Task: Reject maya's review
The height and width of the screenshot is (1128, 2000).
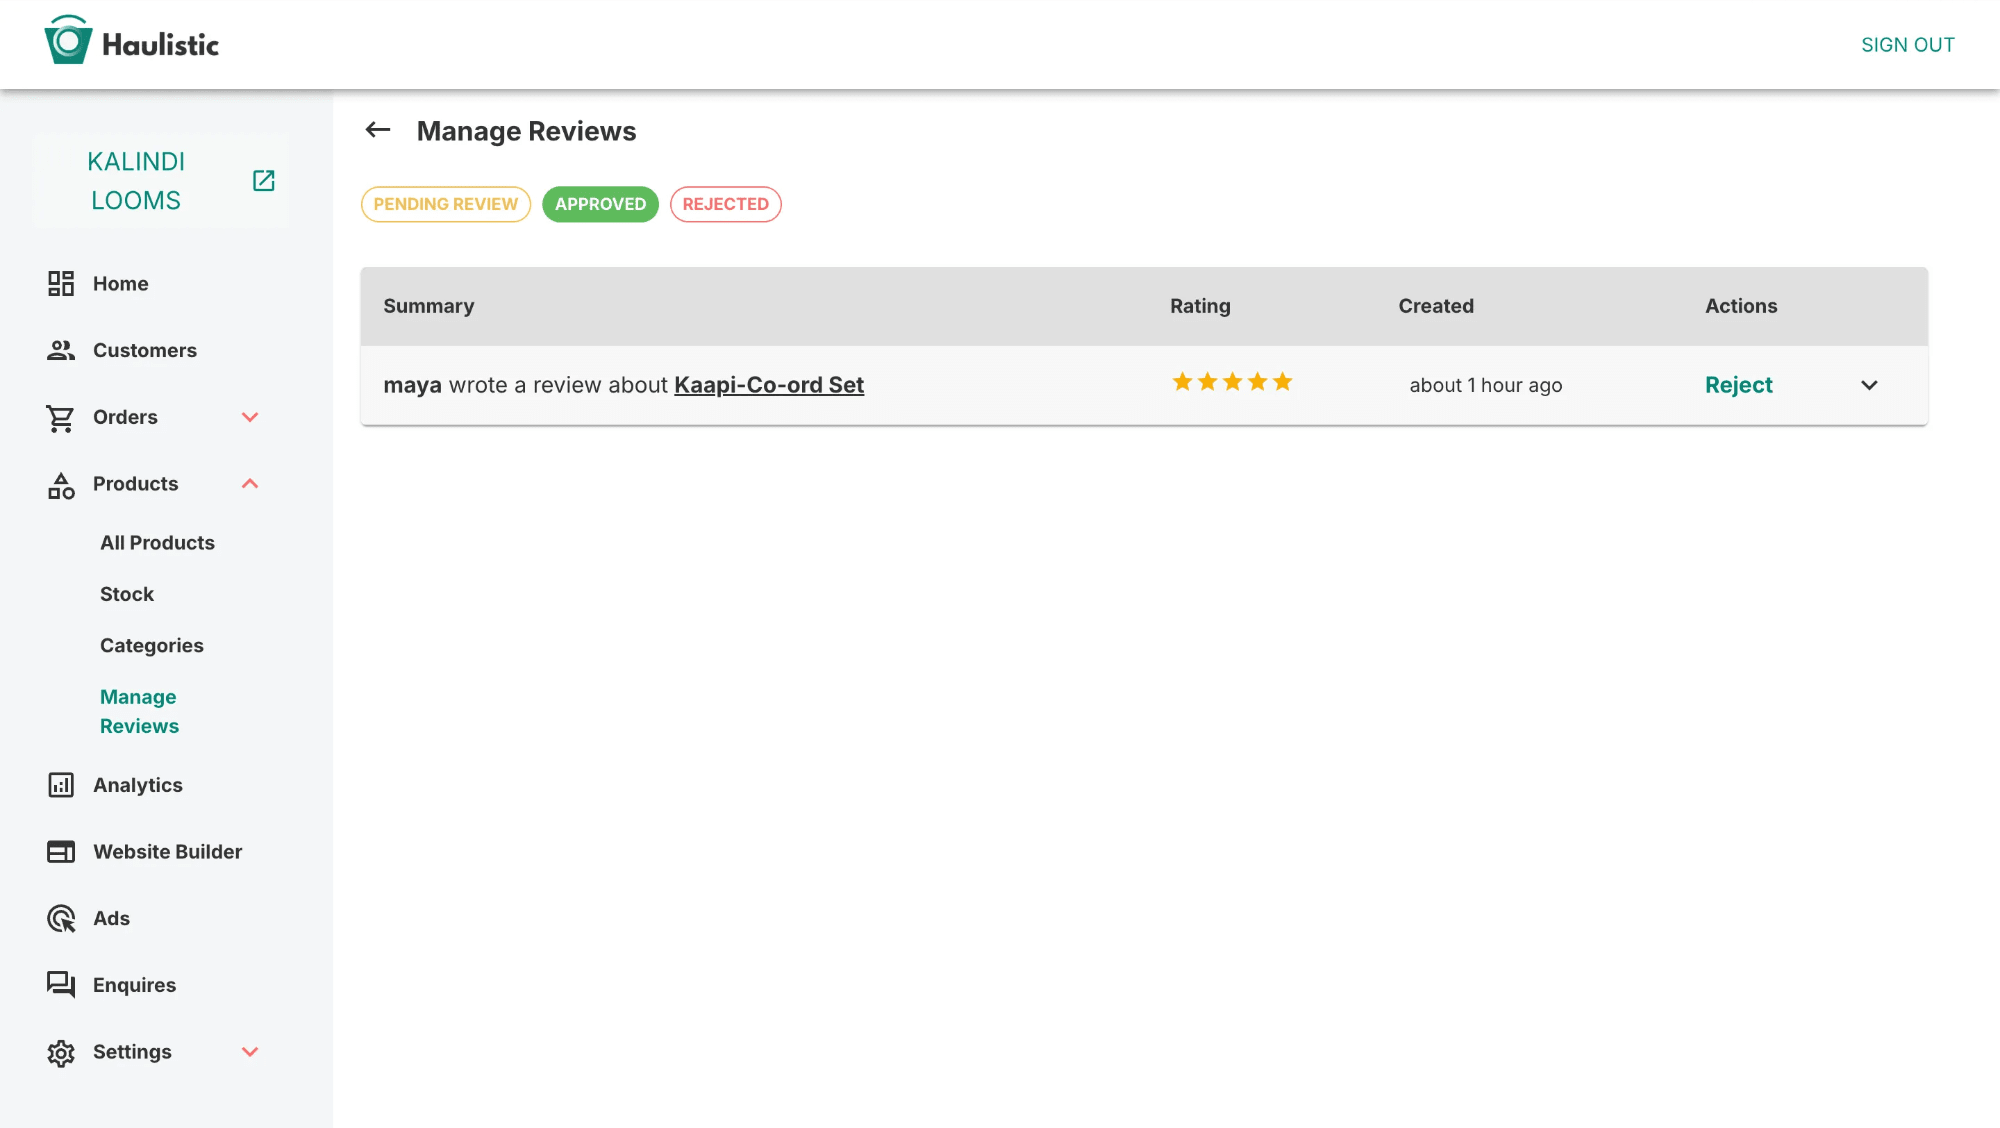Action: (x=1738, y=386)
